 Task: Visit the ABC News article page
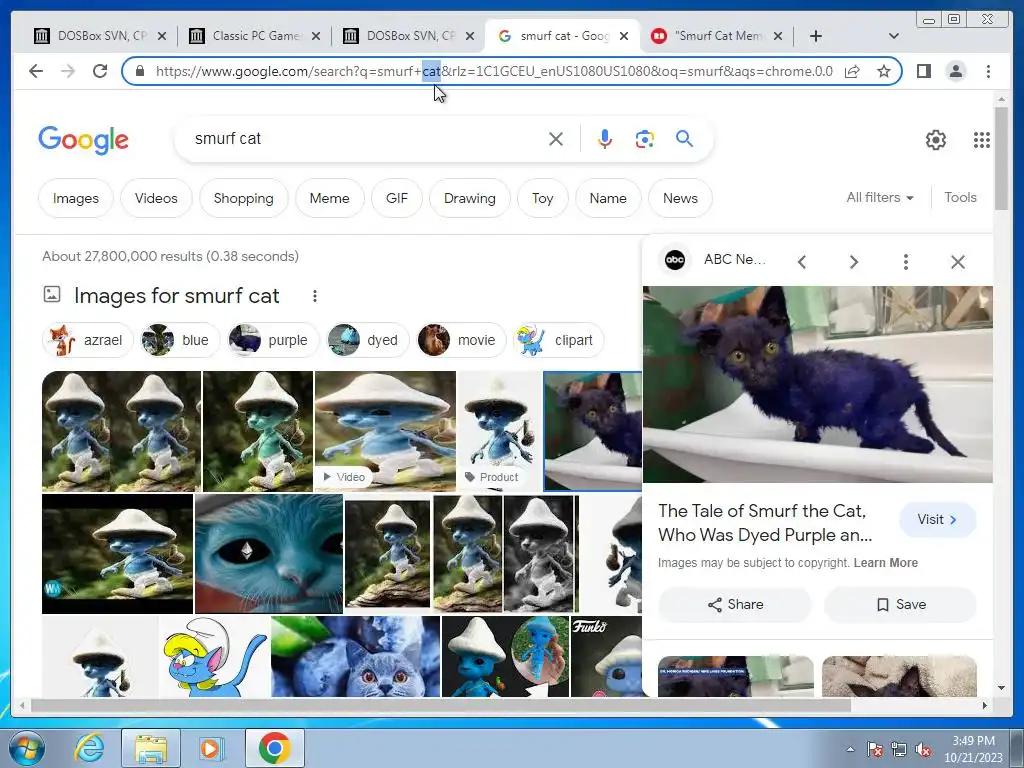[x=937, y=519]
